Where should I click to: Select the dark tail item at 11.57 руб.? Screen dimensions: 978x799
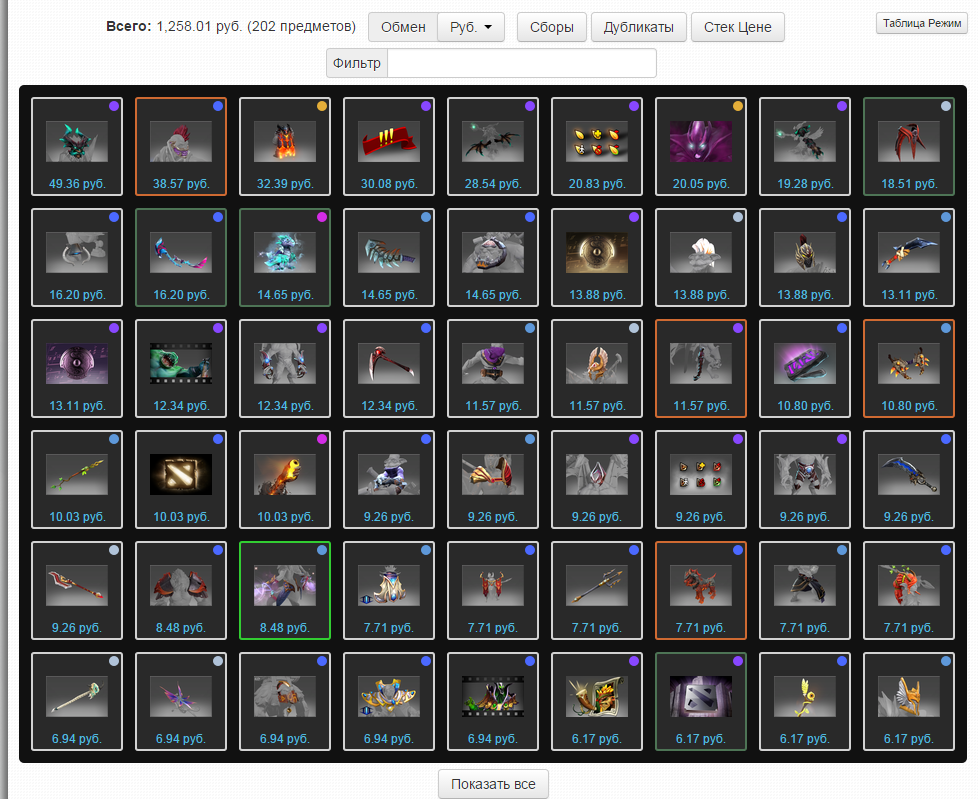(x=701, y=369)
